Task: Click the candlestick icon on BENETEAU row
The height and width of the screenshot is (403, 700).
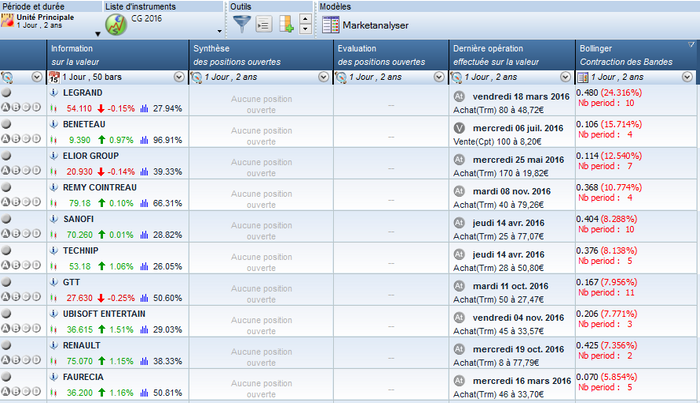Action: coord(54,140)
